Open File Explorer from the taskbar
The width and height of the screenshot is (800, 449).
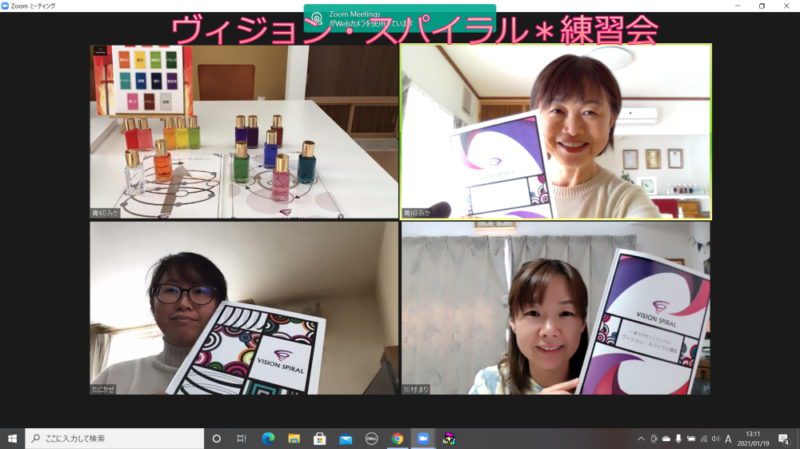tap(294, 438)
